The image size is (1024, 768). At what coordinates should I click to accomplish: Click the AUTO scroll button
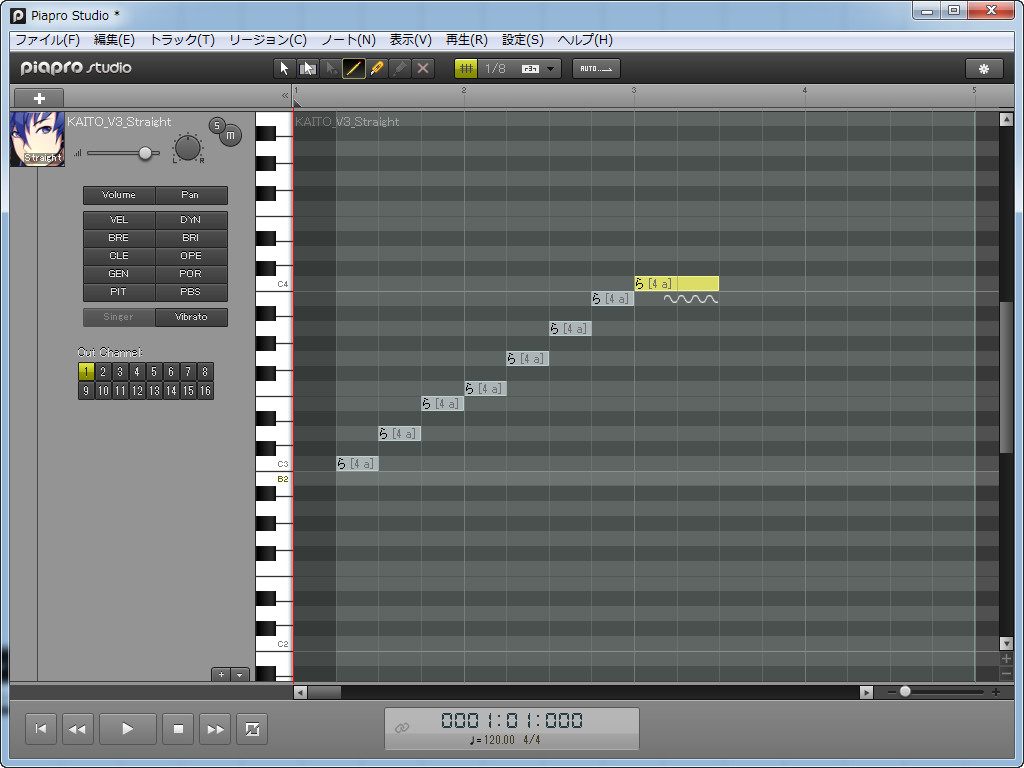596,69
